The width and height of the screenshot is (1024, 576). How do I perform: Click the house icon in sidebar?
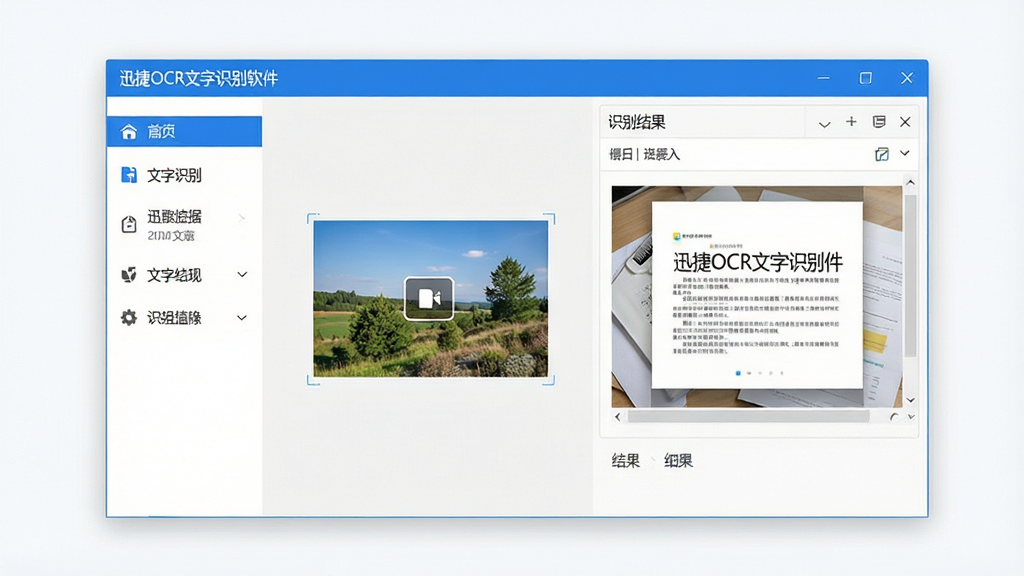pyautogui.click(x=129, y=131)
